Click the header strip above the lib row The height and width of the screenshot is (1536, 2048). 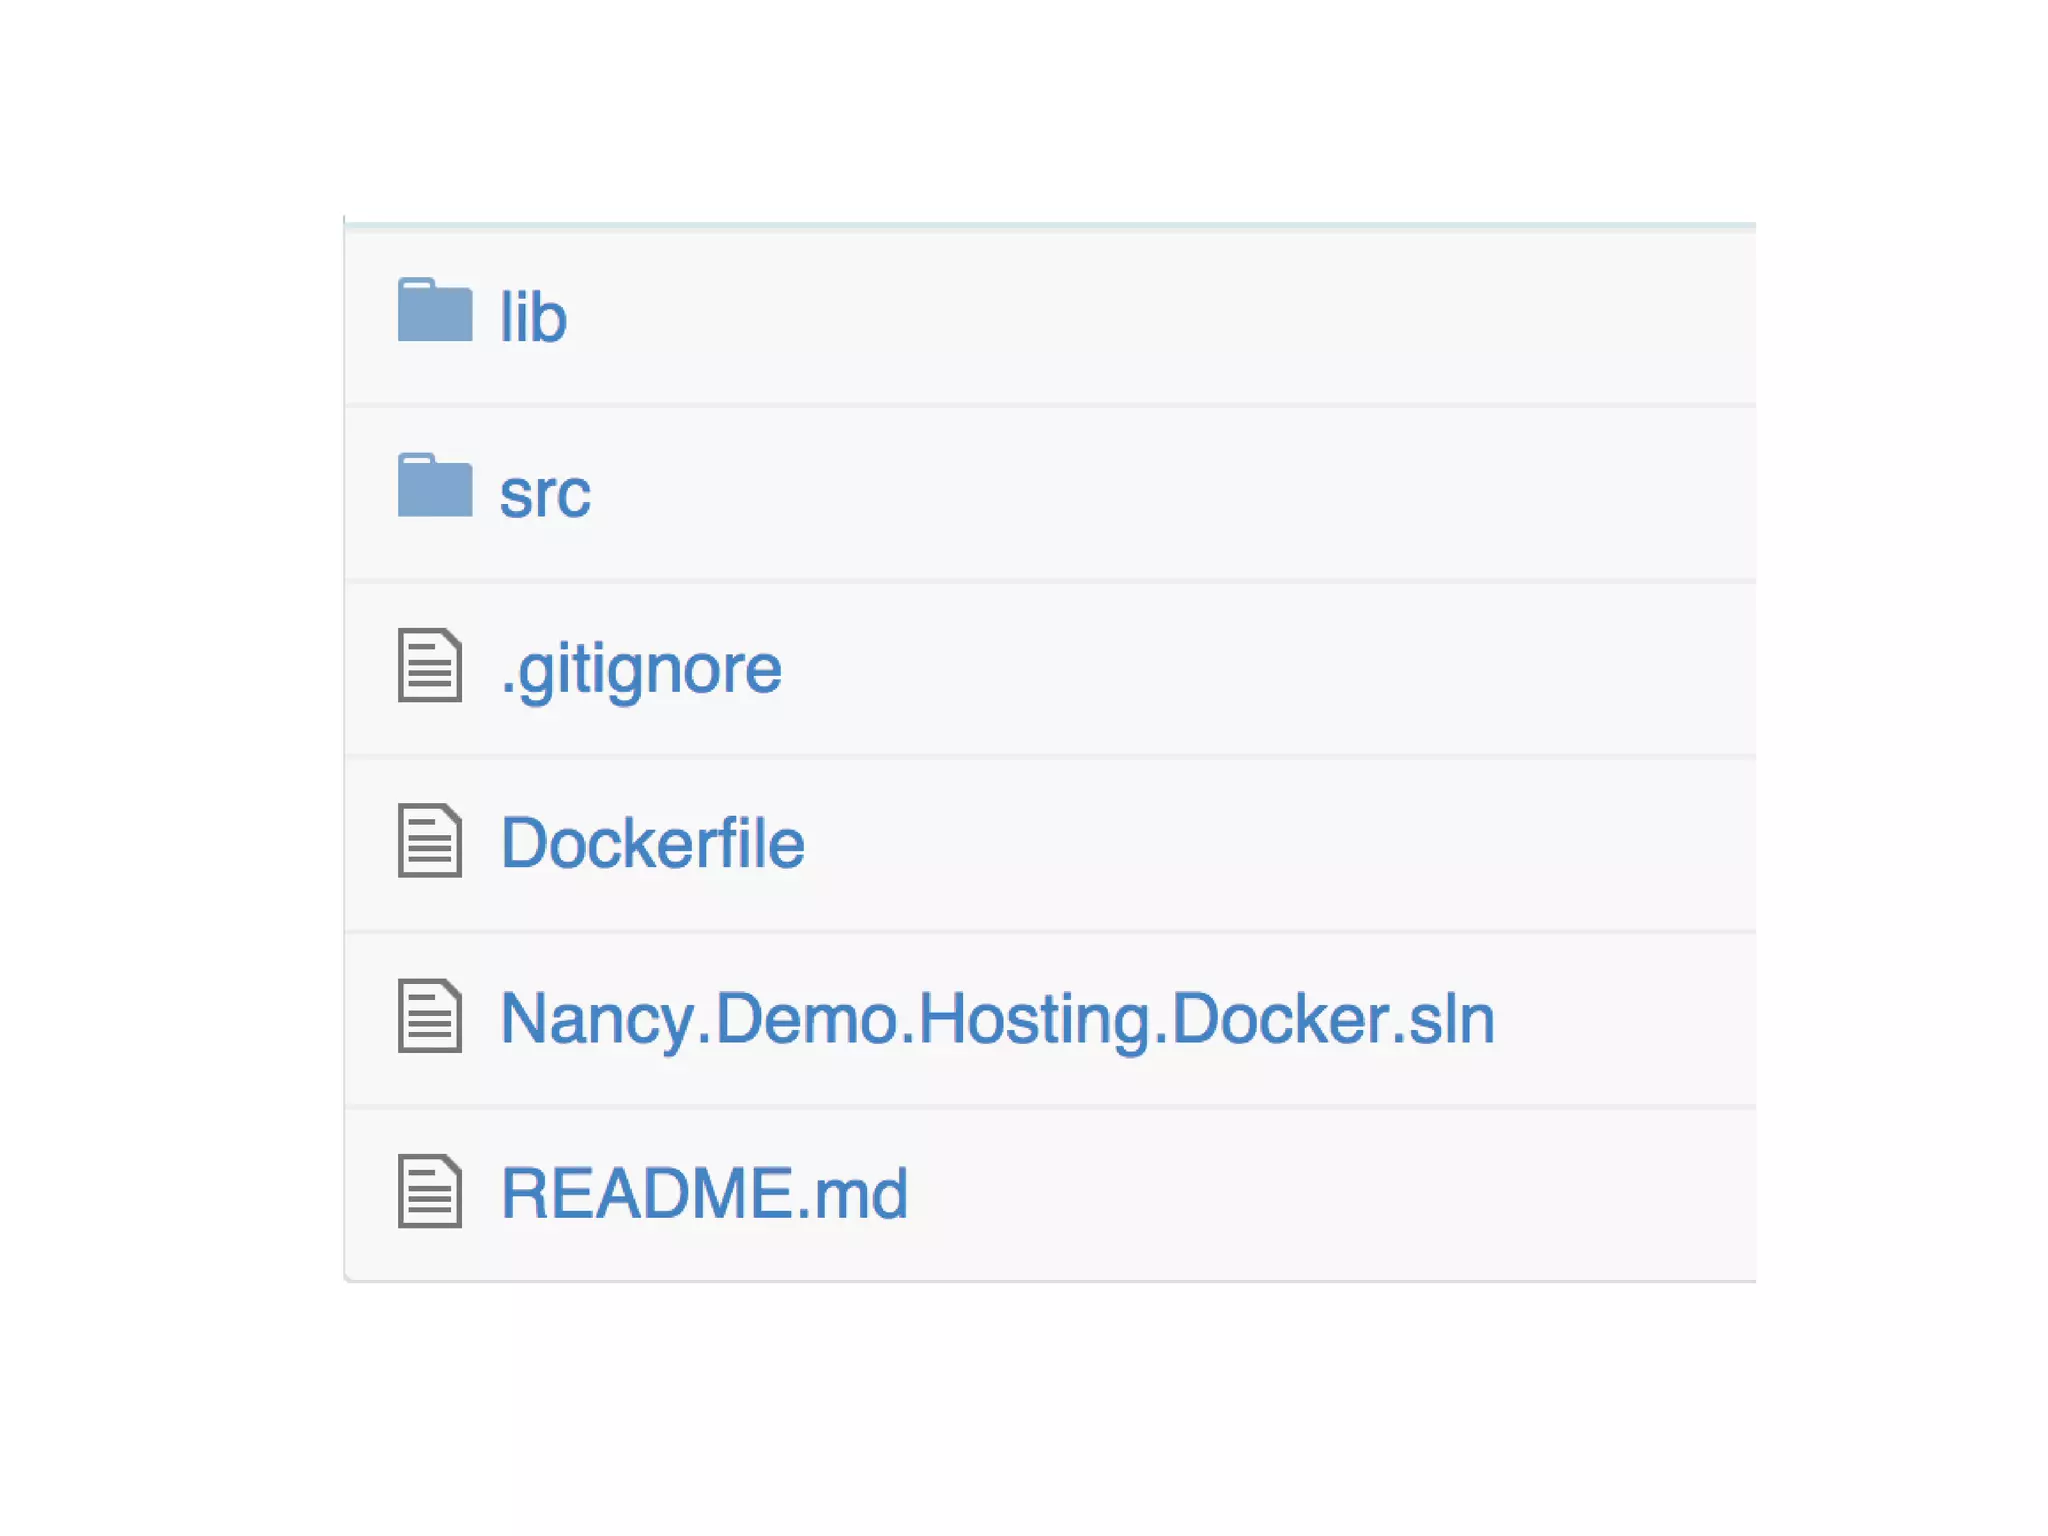(1050, 227)
